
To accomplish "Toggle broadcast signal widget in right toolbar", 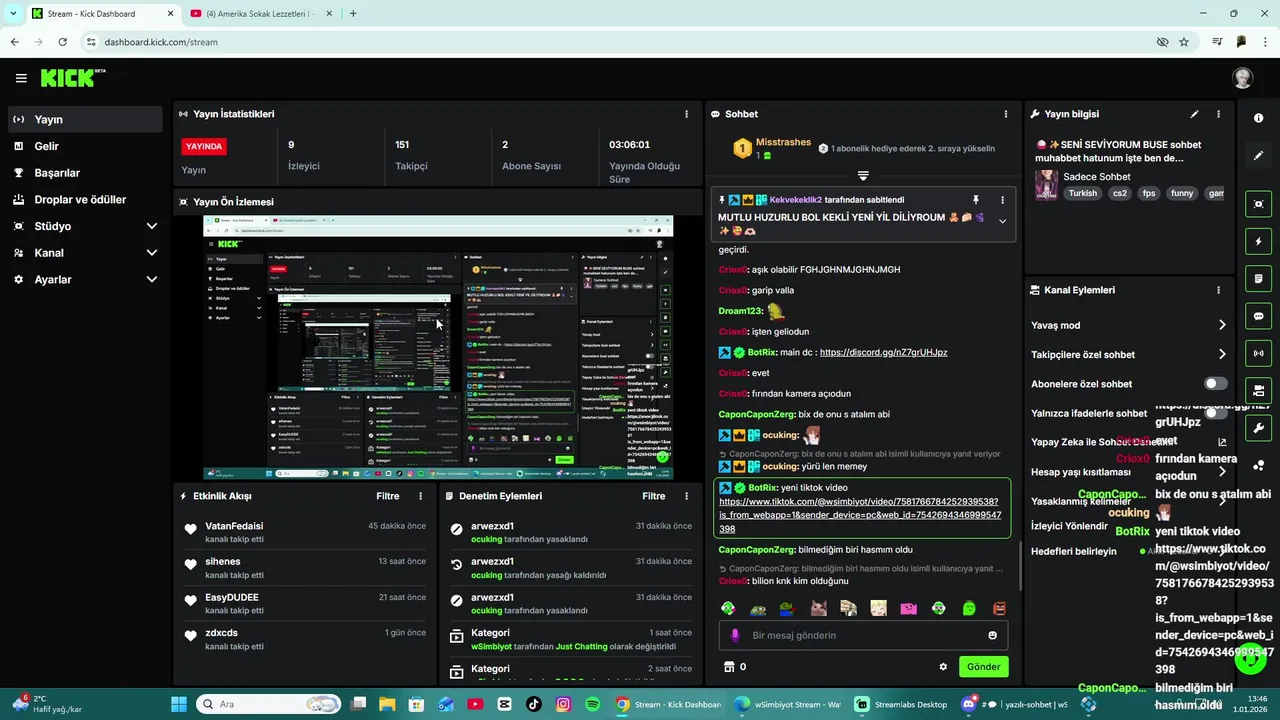I will [x=1258, y=353].
